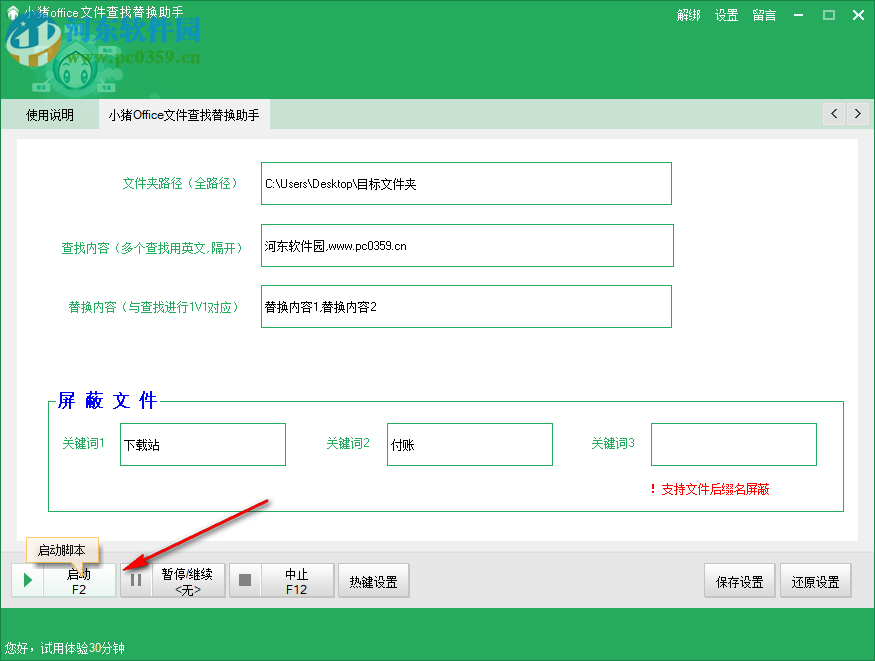Viewport: 875px width, 661px height.
Task: Click the pause icon beside 暂停/继续
Action: [135, 580]
